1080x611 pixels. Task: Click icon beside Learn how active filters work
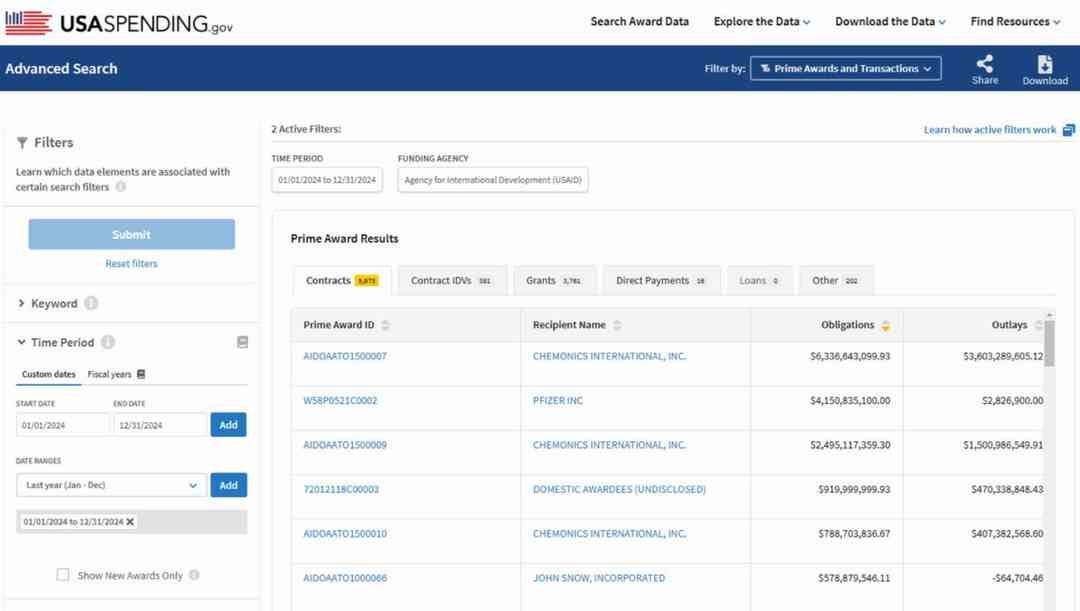(x=1068, y=130)
